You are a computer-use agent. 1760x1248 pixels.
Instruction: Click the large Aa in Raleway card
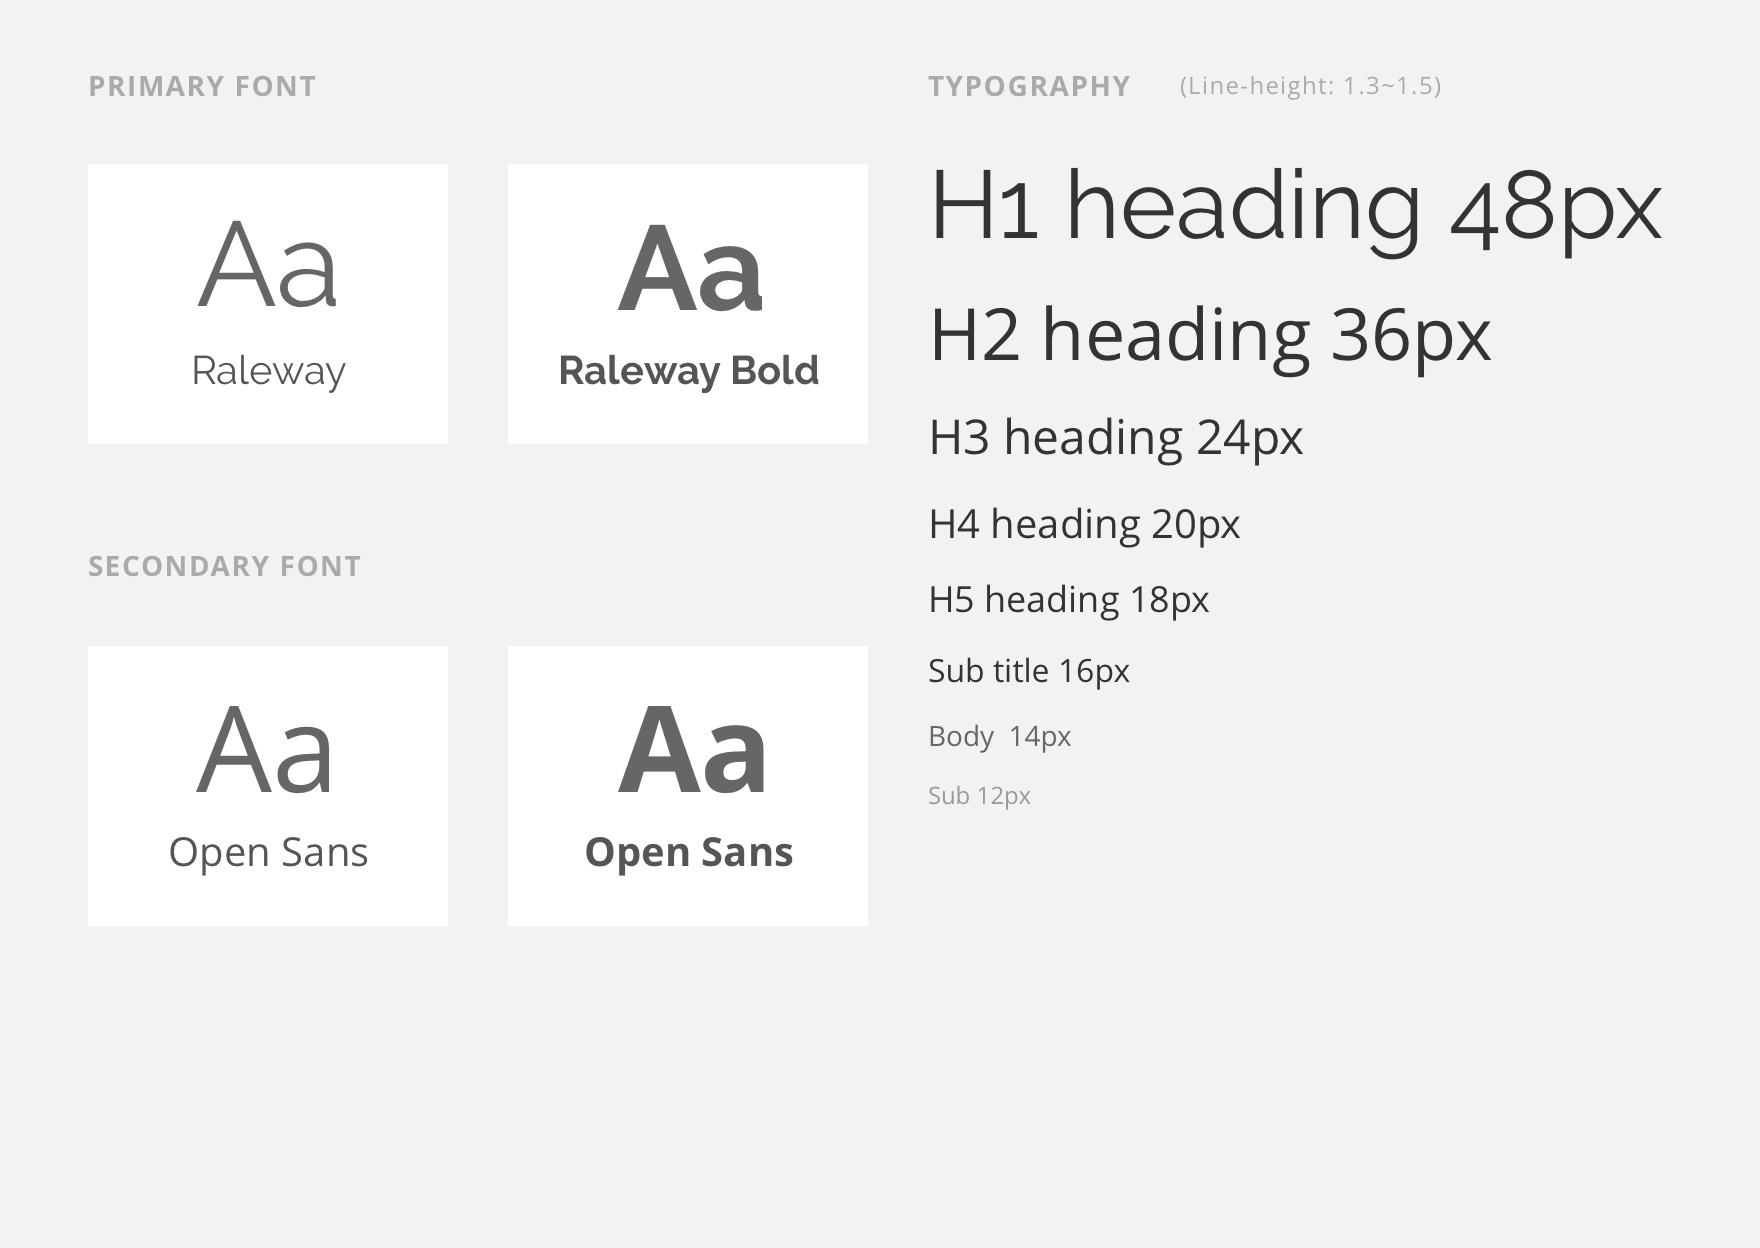point(268,265)
